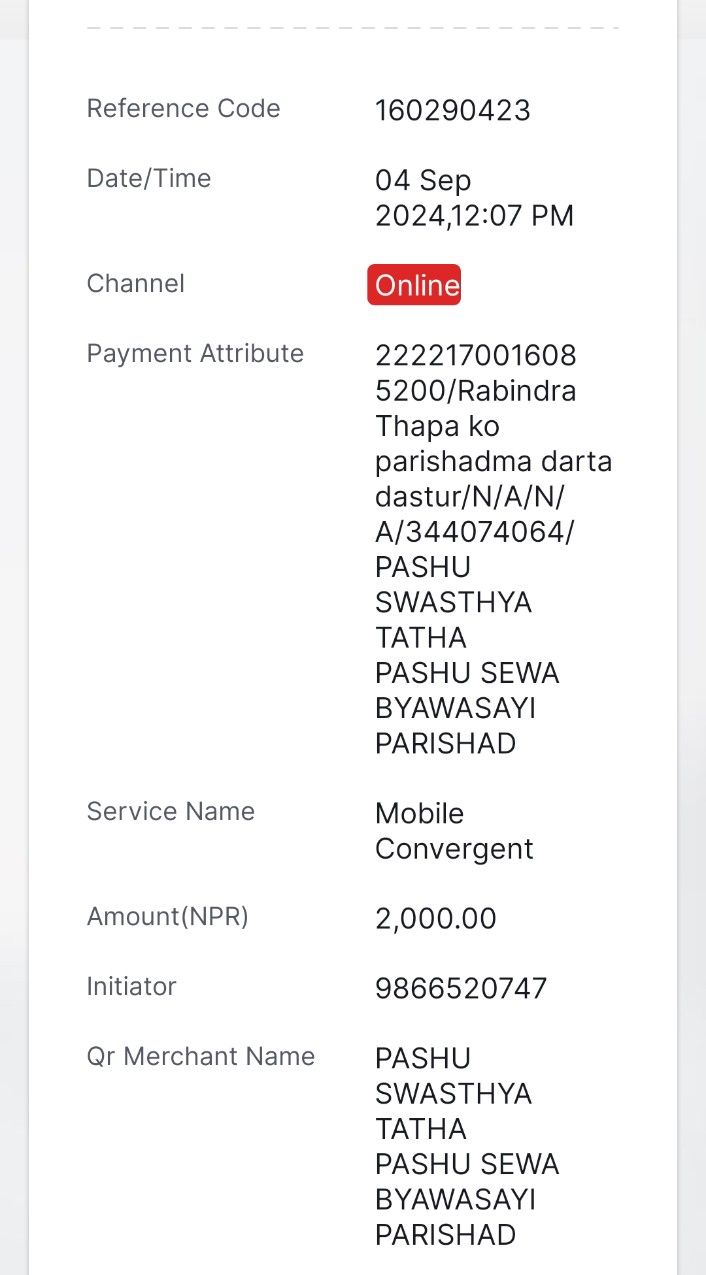The width and height of the screenshot is (706, 1275).
Task: Click the Service Name label
Action: point(171,811)
